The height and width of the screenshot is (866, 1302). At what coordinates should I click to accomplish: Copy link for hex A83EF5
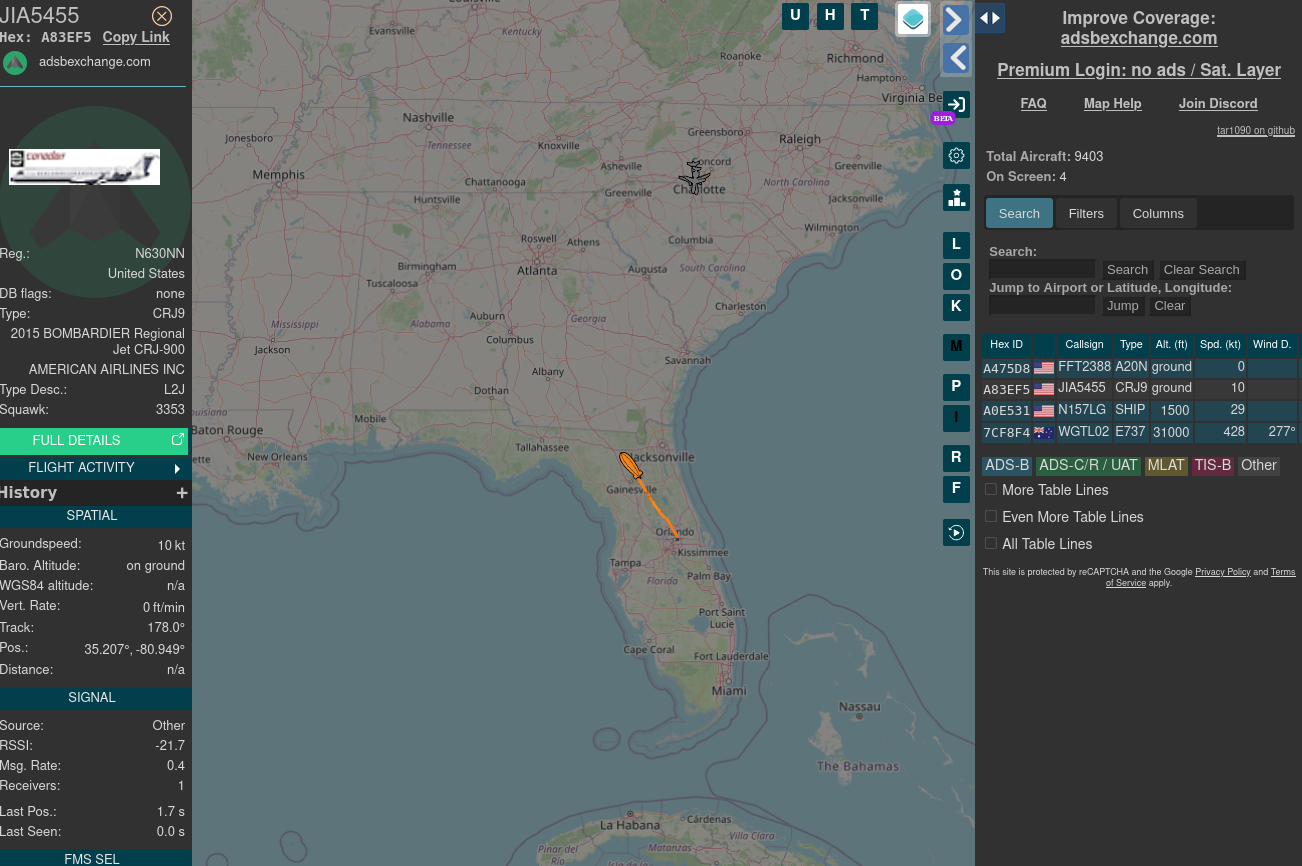[x=136, y=37]
